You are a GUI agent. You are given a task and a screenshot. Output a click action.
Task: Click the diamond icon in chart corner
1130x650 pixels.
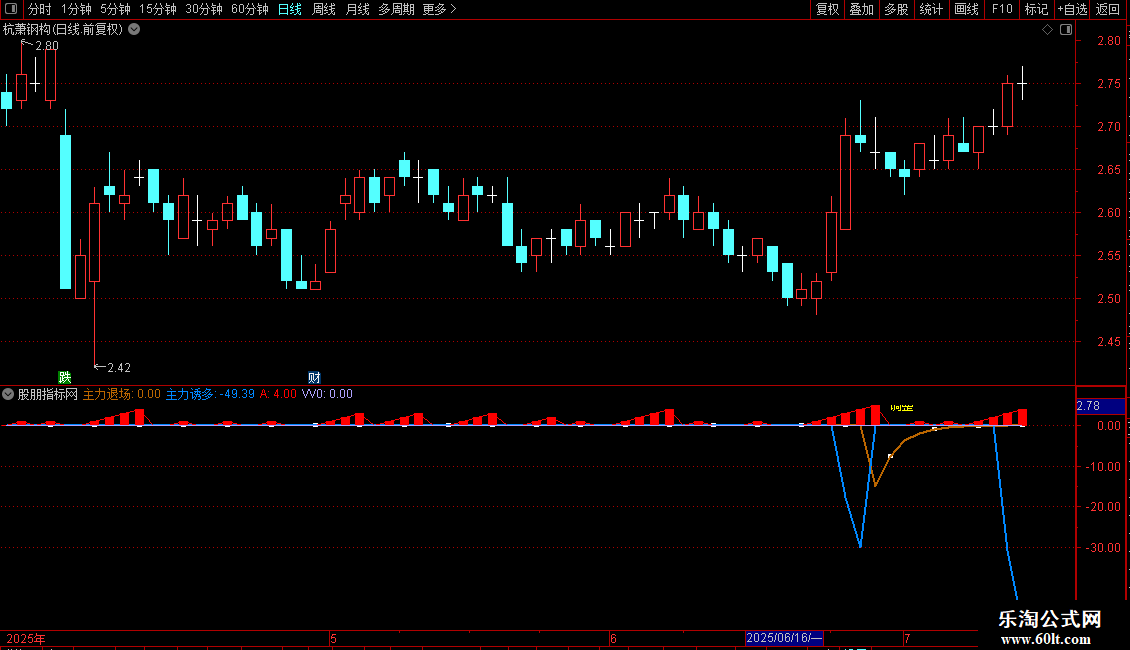1047,30
